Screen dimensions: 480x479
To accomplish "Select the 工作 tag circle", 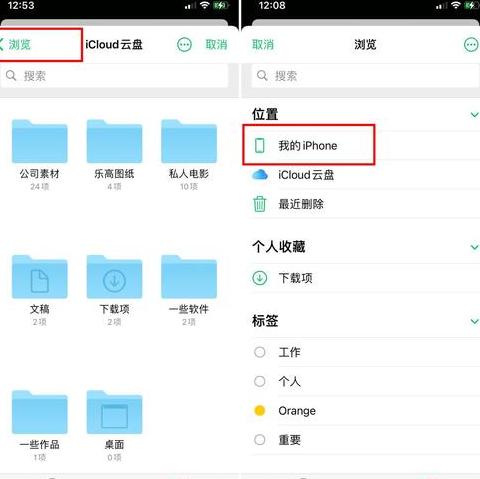I will 260,352.
